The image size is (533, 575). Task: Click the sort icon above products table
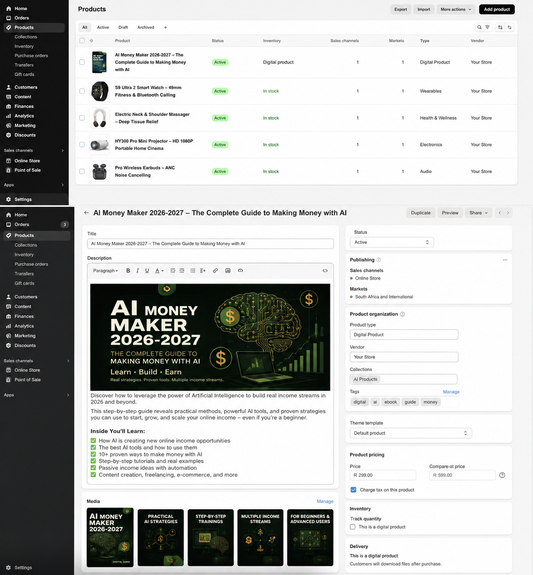point(500,27)
